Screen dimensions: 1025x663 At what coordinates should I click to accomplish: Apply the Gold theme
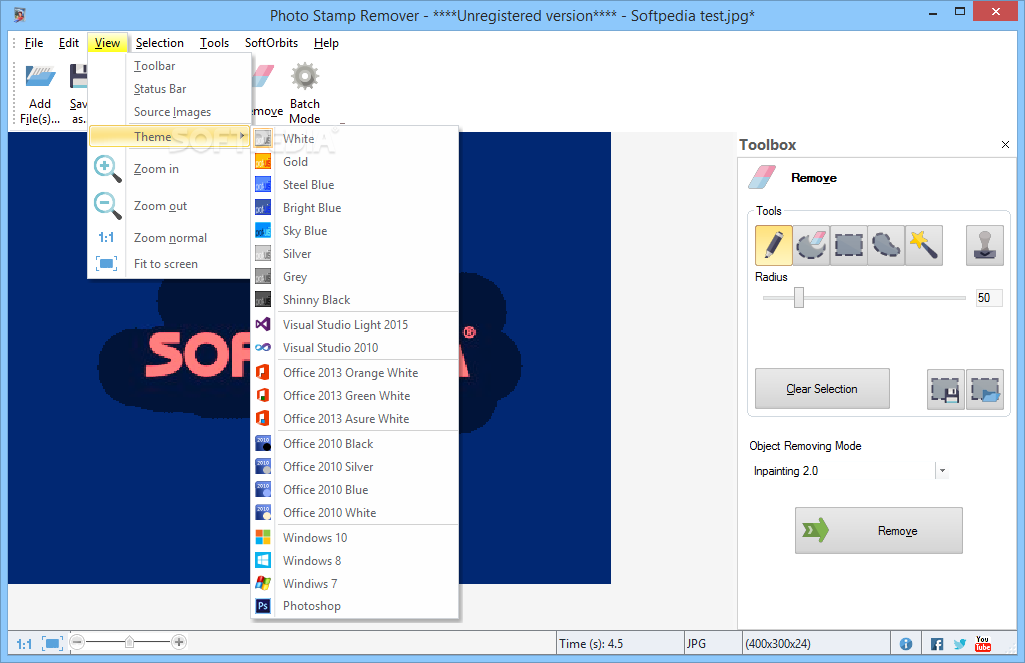[x=355, y=162]
